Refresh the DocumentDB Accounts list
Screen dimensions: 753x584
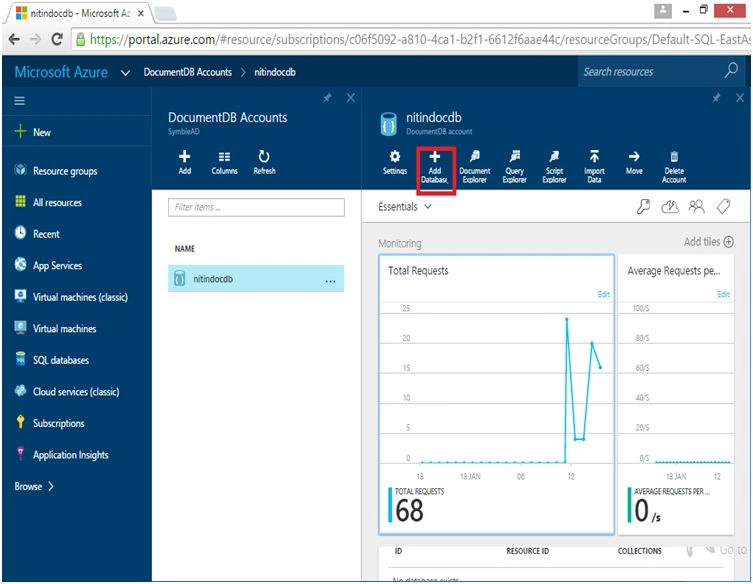(264, 162)
